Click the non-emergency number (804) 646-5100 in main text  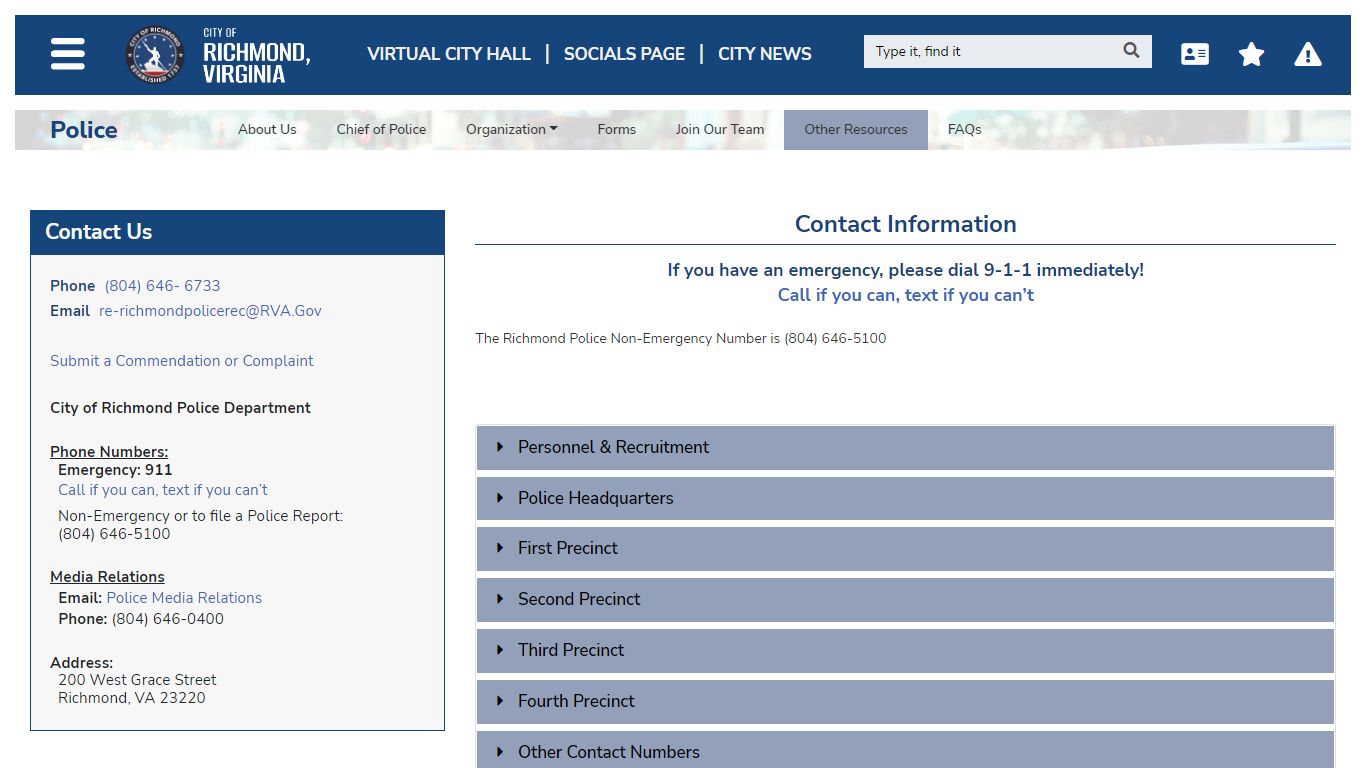pyautogui.click(x=835, y=338)
